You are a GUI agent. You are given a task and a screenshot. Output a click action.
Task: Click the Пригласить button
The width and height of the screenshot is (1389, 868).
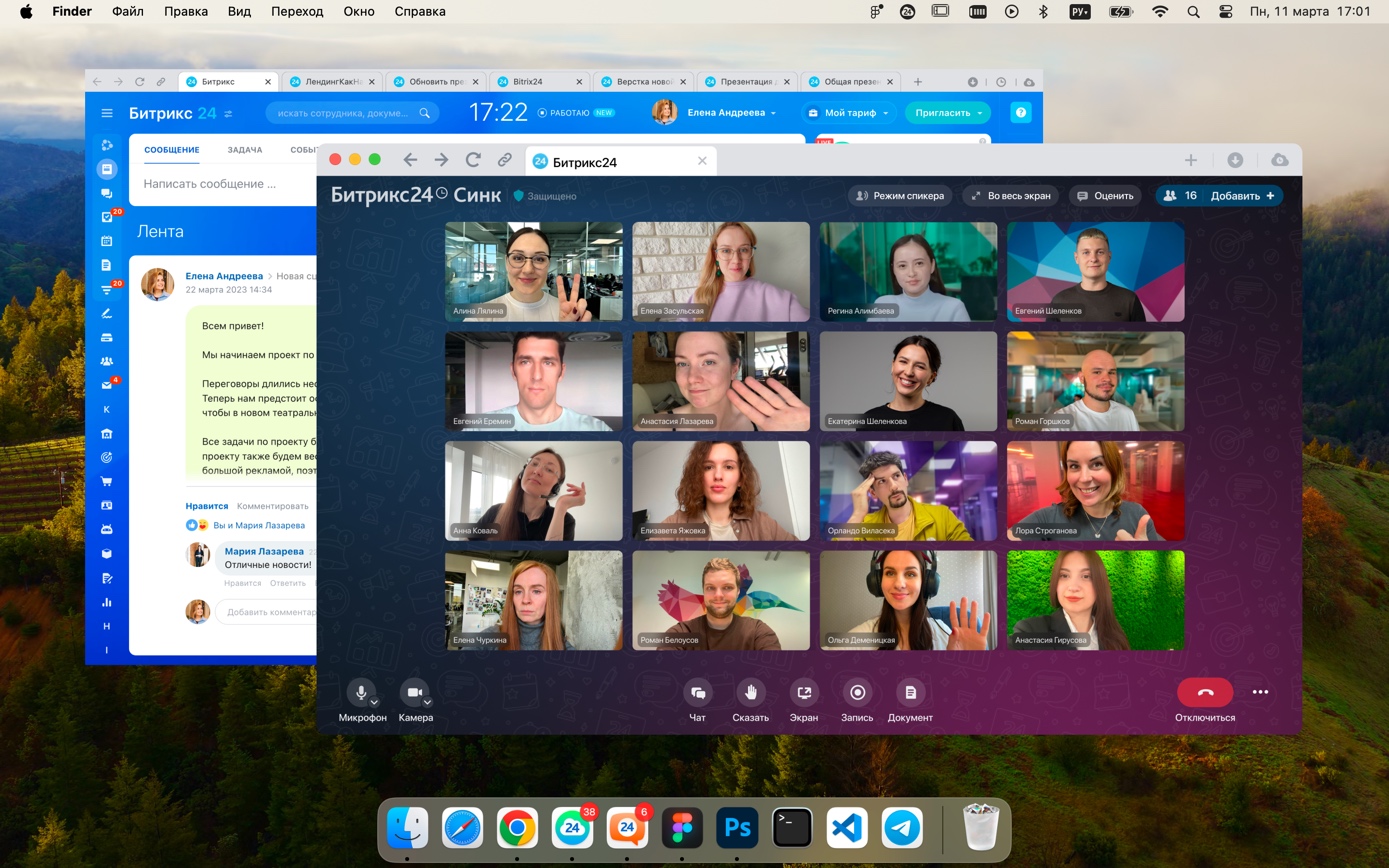point(947,113)
